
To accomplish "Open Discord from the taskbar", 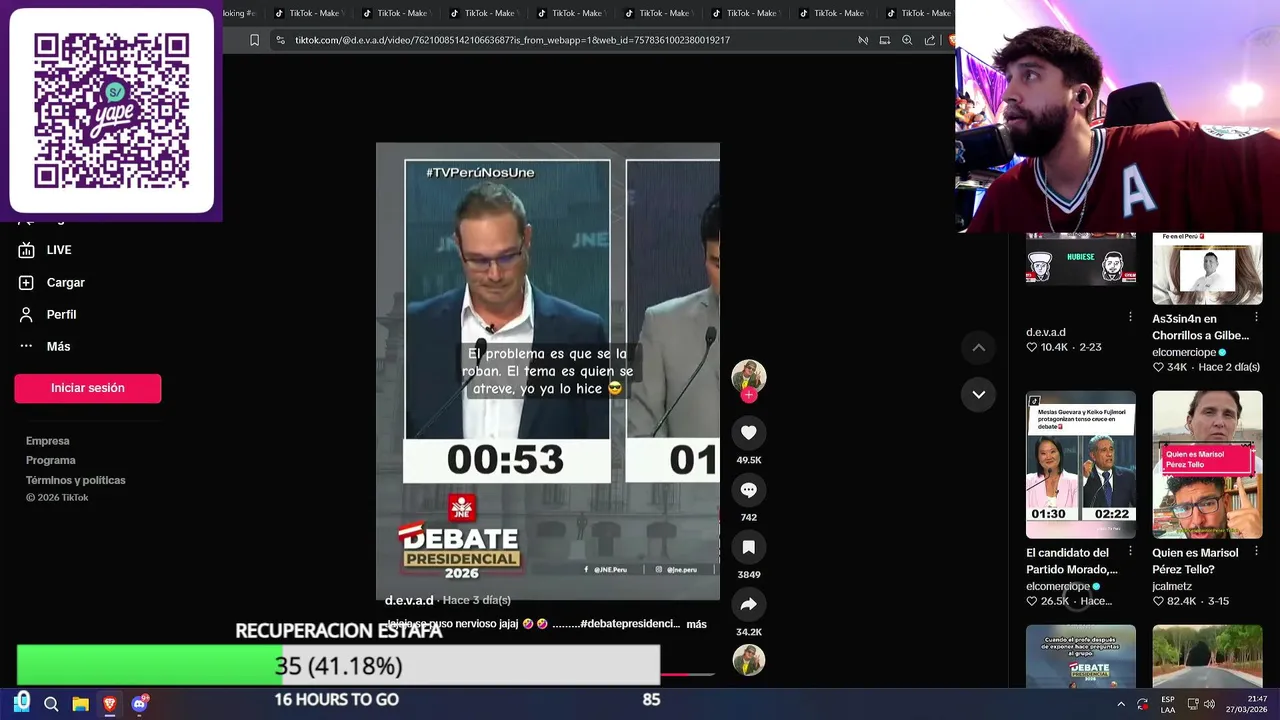I will click(139, 704).
